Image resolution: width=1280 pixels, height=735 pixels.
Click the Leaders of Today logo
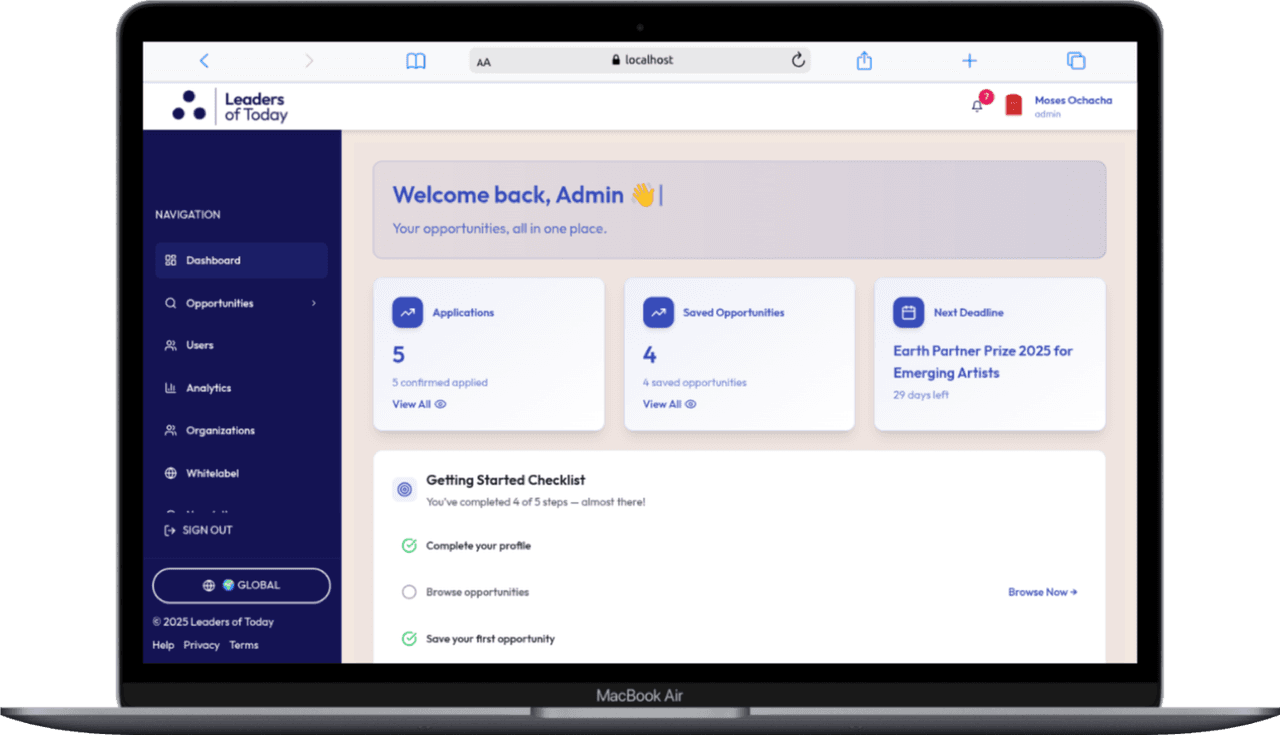click(x=229, y=106)
